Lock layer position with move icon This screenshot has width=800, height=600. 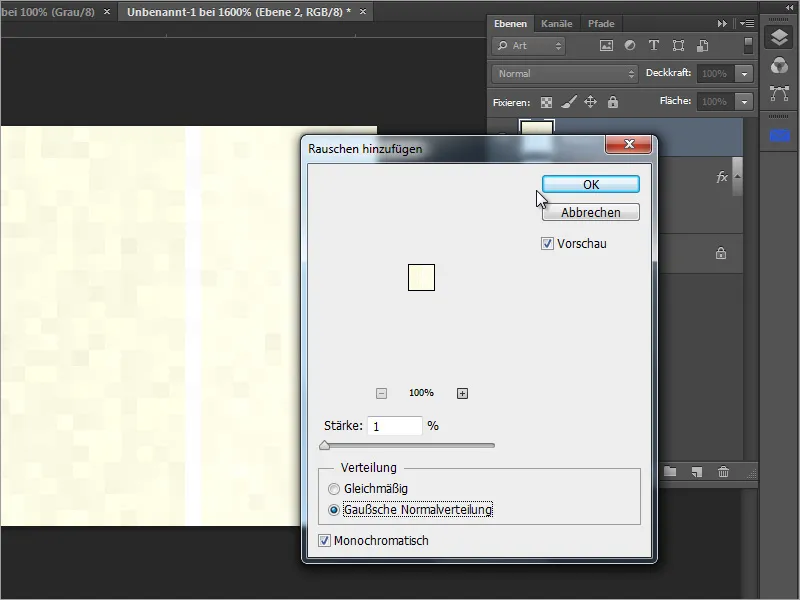[590, 102]
